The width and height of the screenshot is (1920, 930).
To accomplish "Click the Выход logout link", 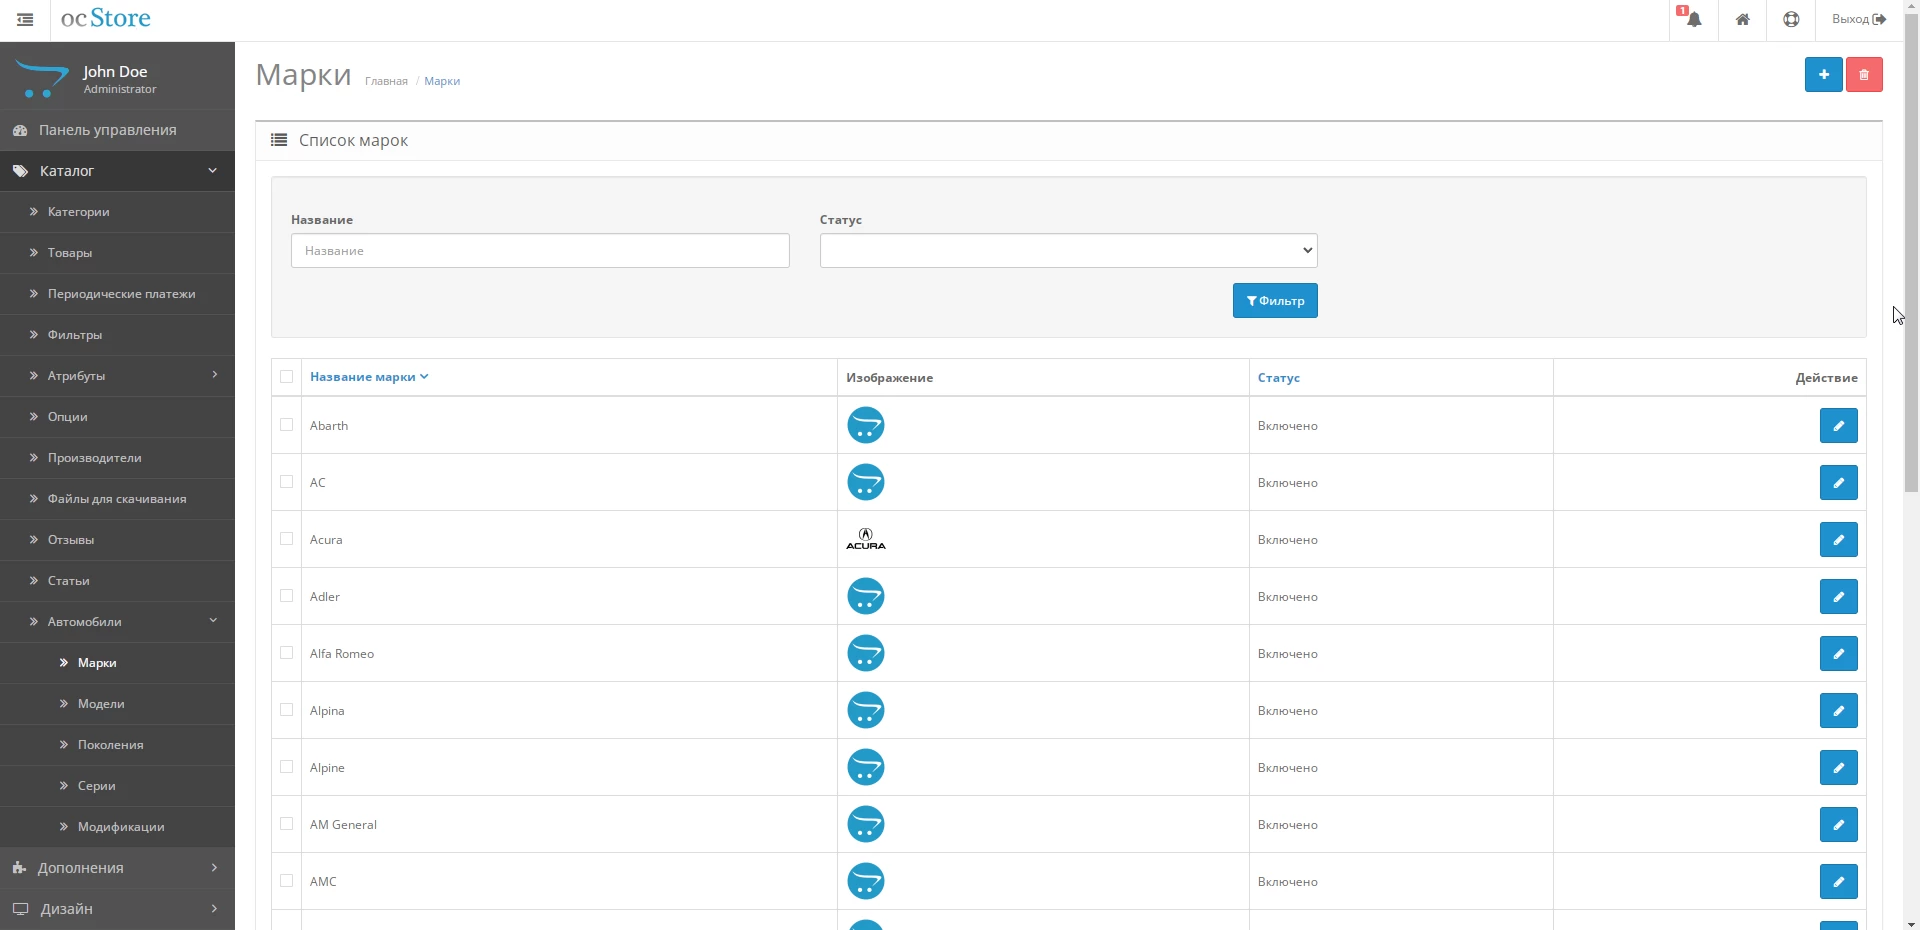I will click(x=1858, y=19).
